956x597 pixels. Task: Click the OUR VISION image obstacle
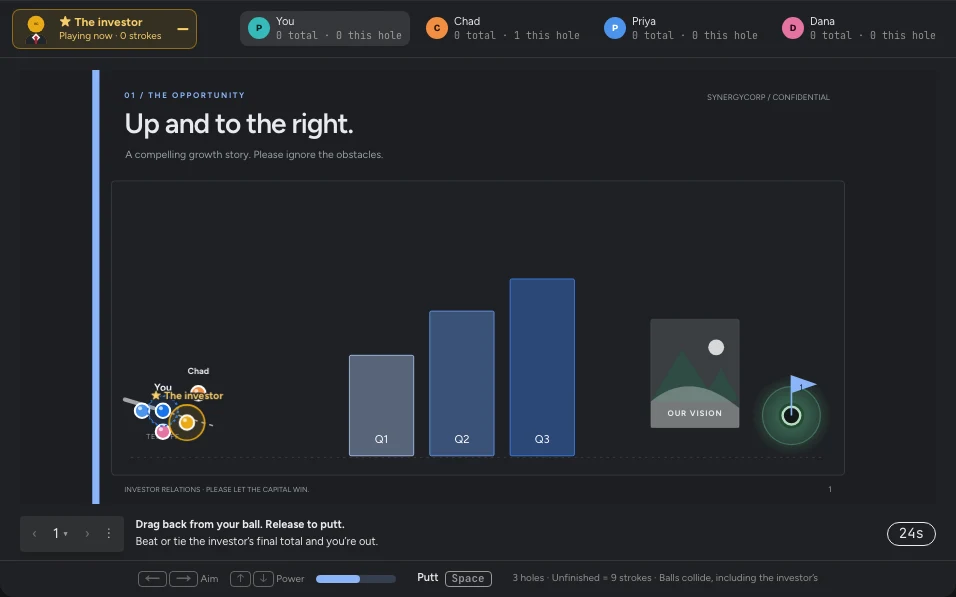tap(694, 373)
